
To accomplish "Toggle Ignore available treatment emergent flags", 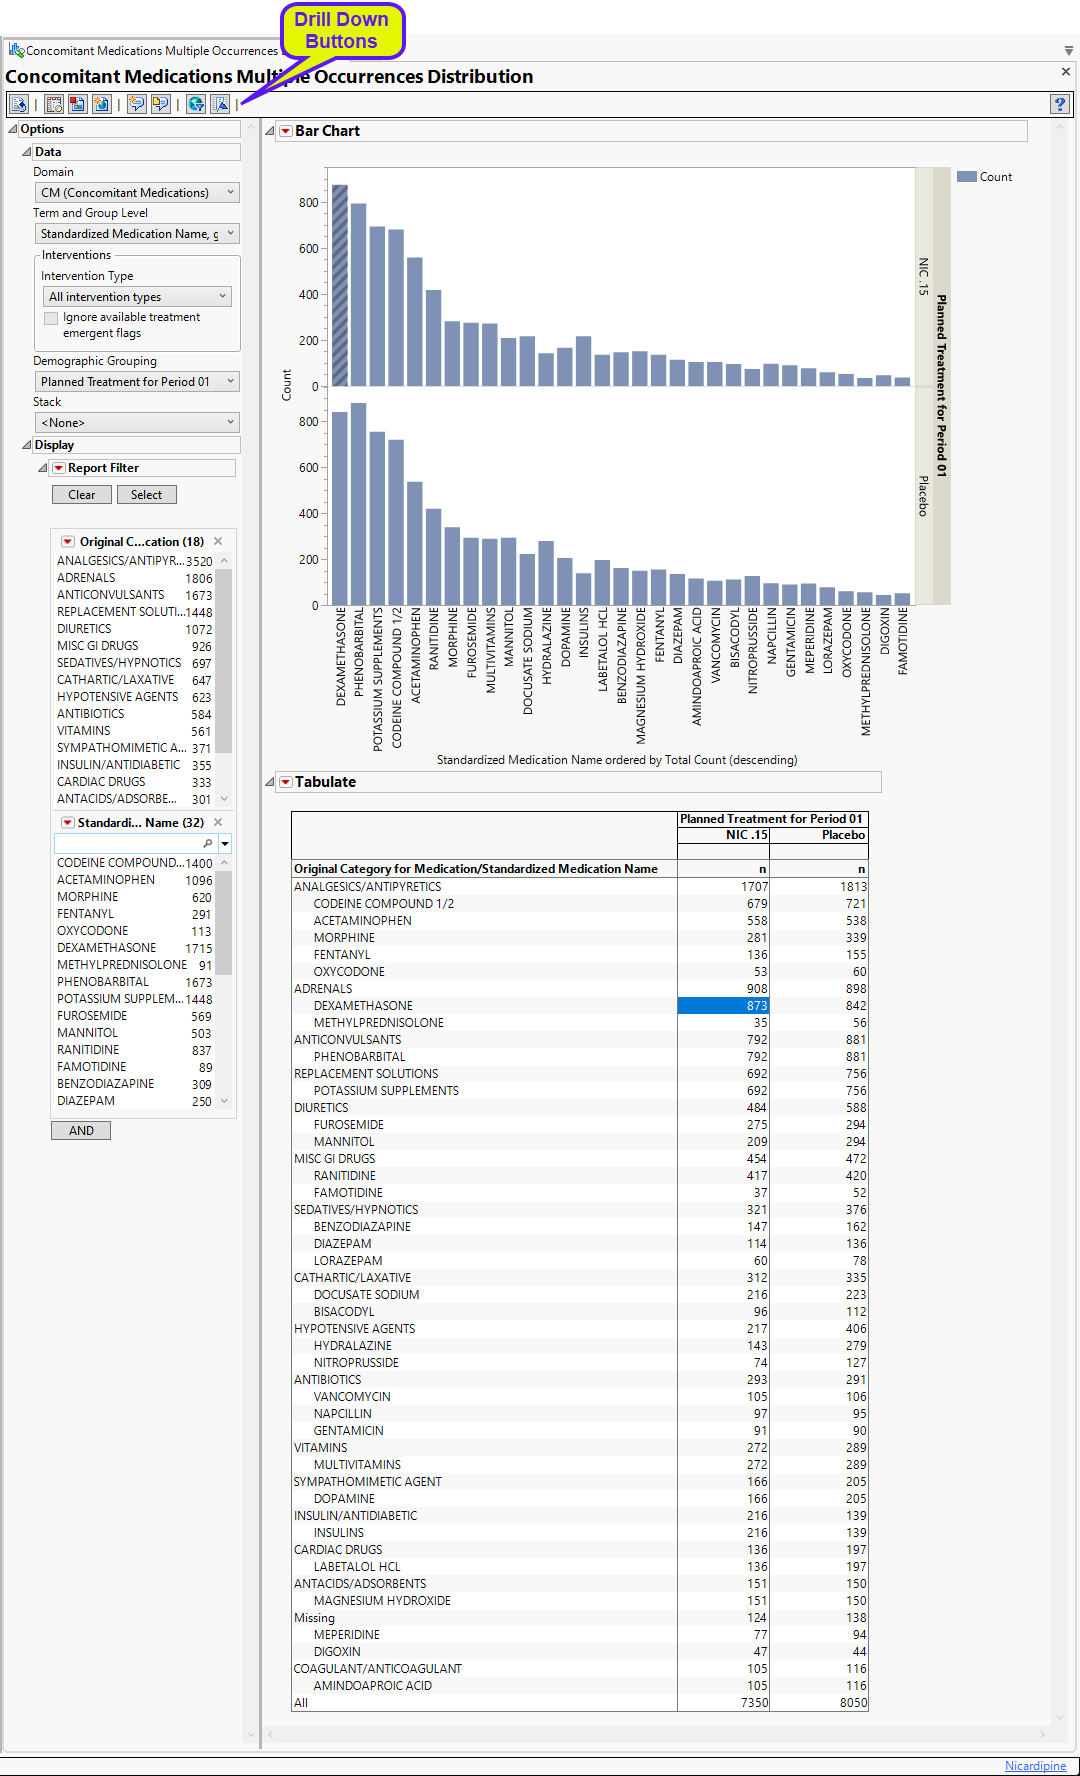I will click(x=51, y=318).
